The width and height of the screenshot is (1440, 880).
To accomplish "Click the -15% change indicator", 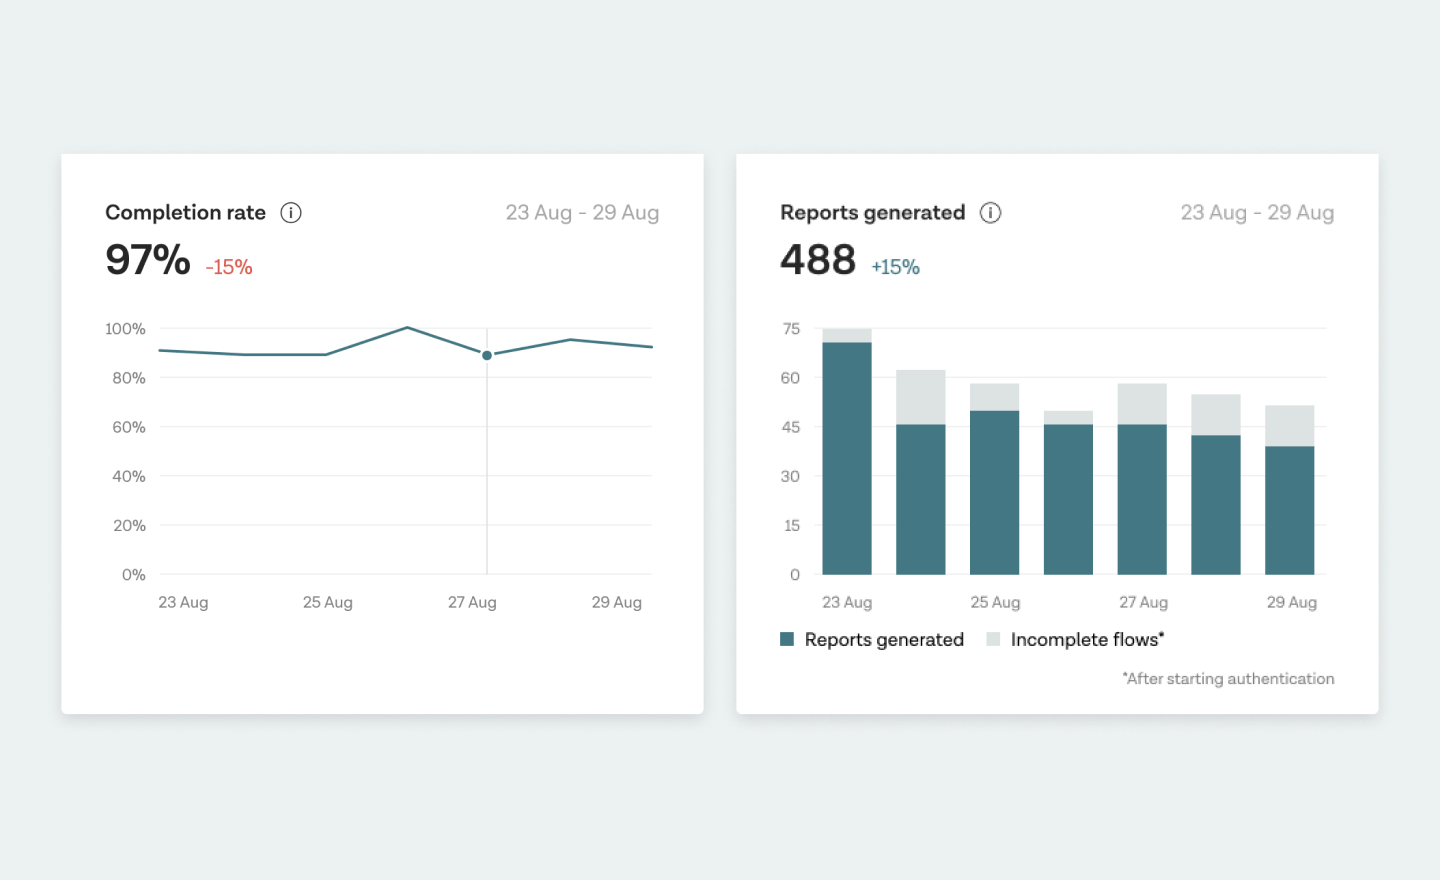I will [228, 266].
